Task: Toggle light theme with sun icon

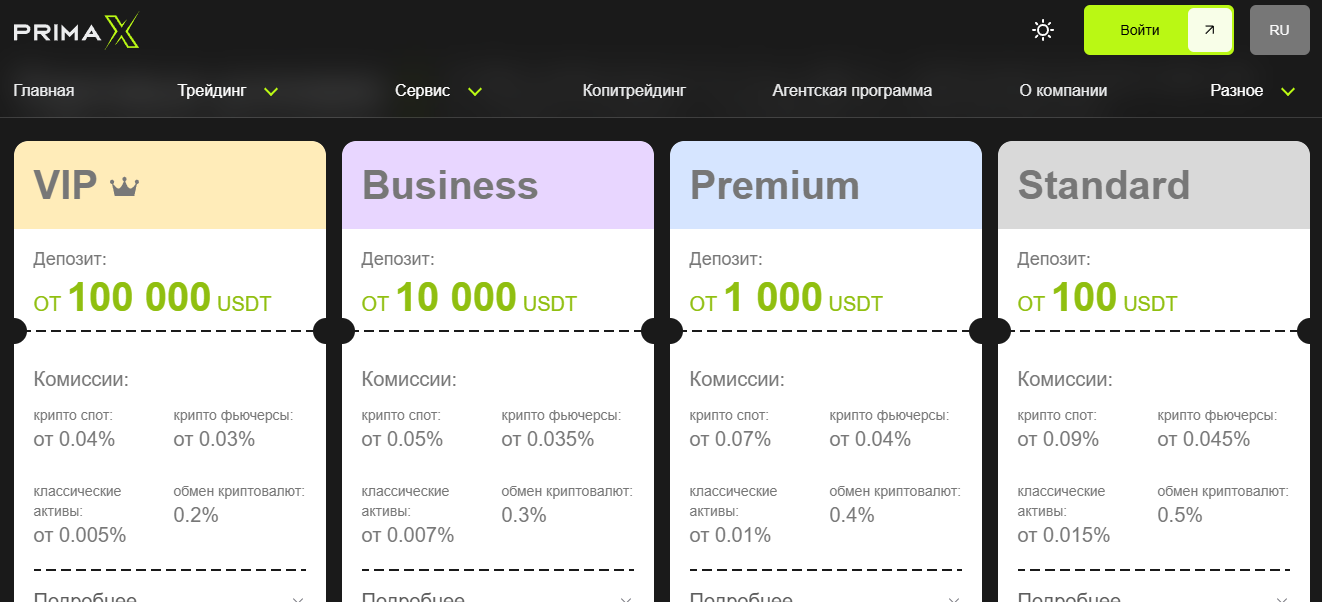Action: pos(1043,30)
